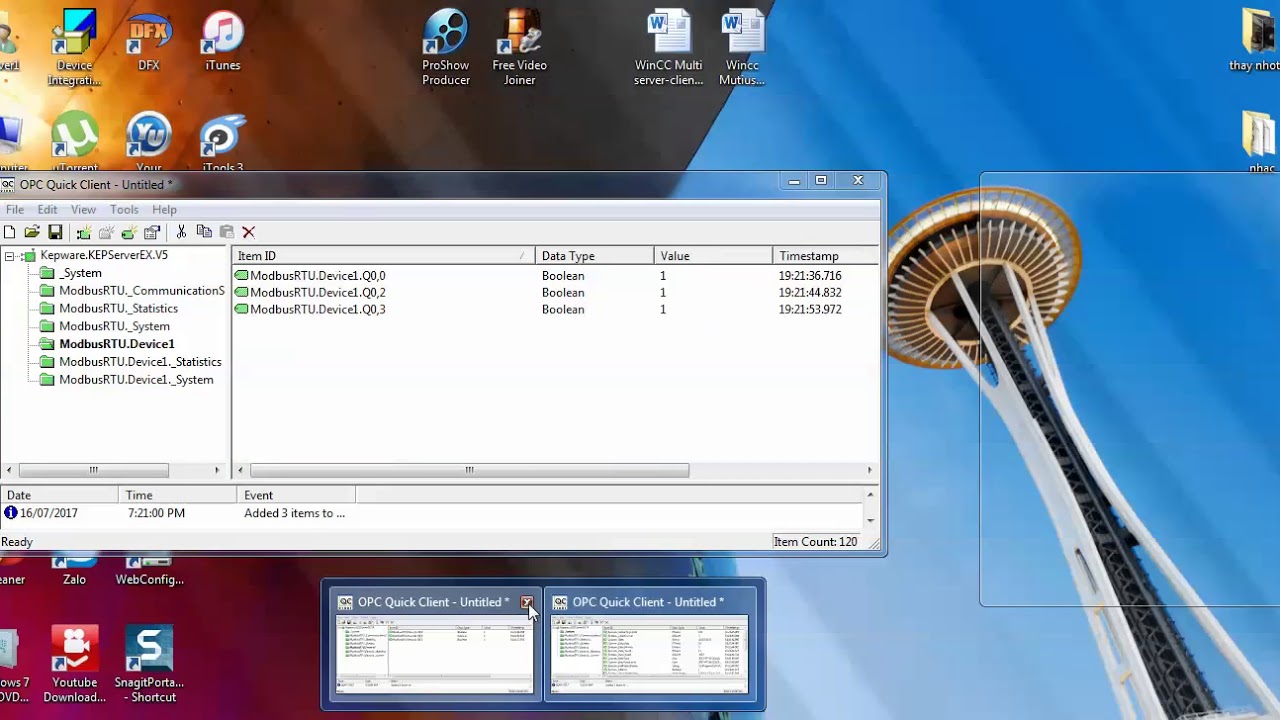The height and width of the screenshot is (720, 1280).
Task: Select the ModbusRTU.Device1 group
Action: tap(116, 344)
